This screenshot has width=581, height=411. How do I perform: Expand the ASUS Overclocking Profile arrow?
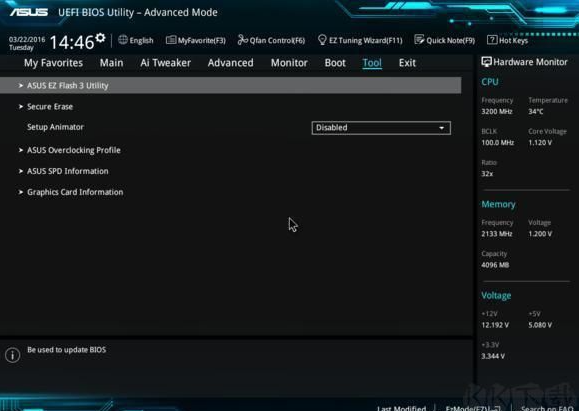21,150
